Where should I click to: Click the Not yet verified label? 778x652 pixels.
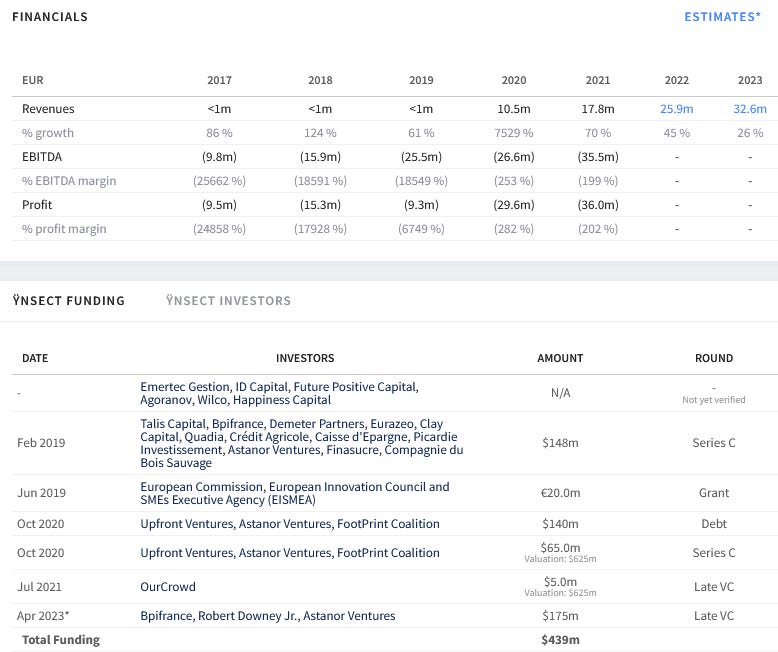(713, 399)
